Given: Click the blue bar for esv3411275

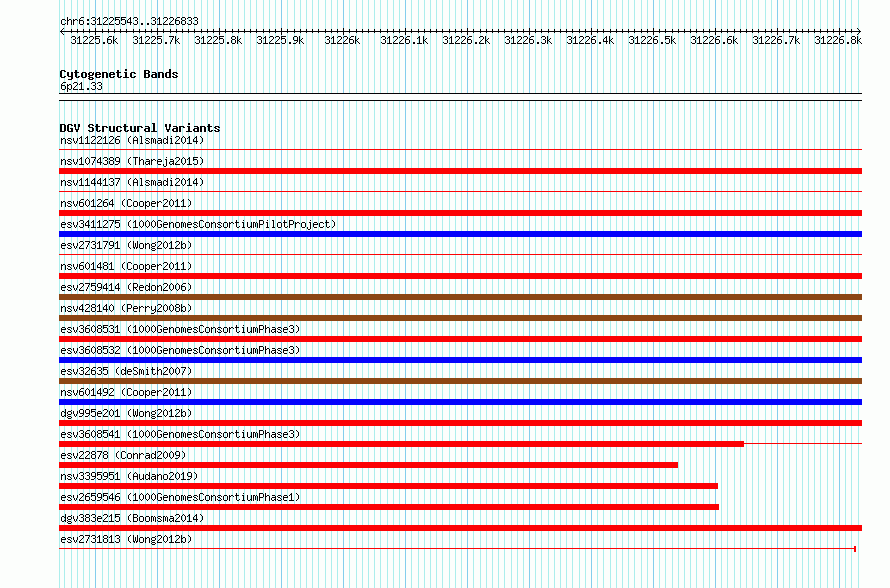Looking at the screenshot, I should 460,234.
